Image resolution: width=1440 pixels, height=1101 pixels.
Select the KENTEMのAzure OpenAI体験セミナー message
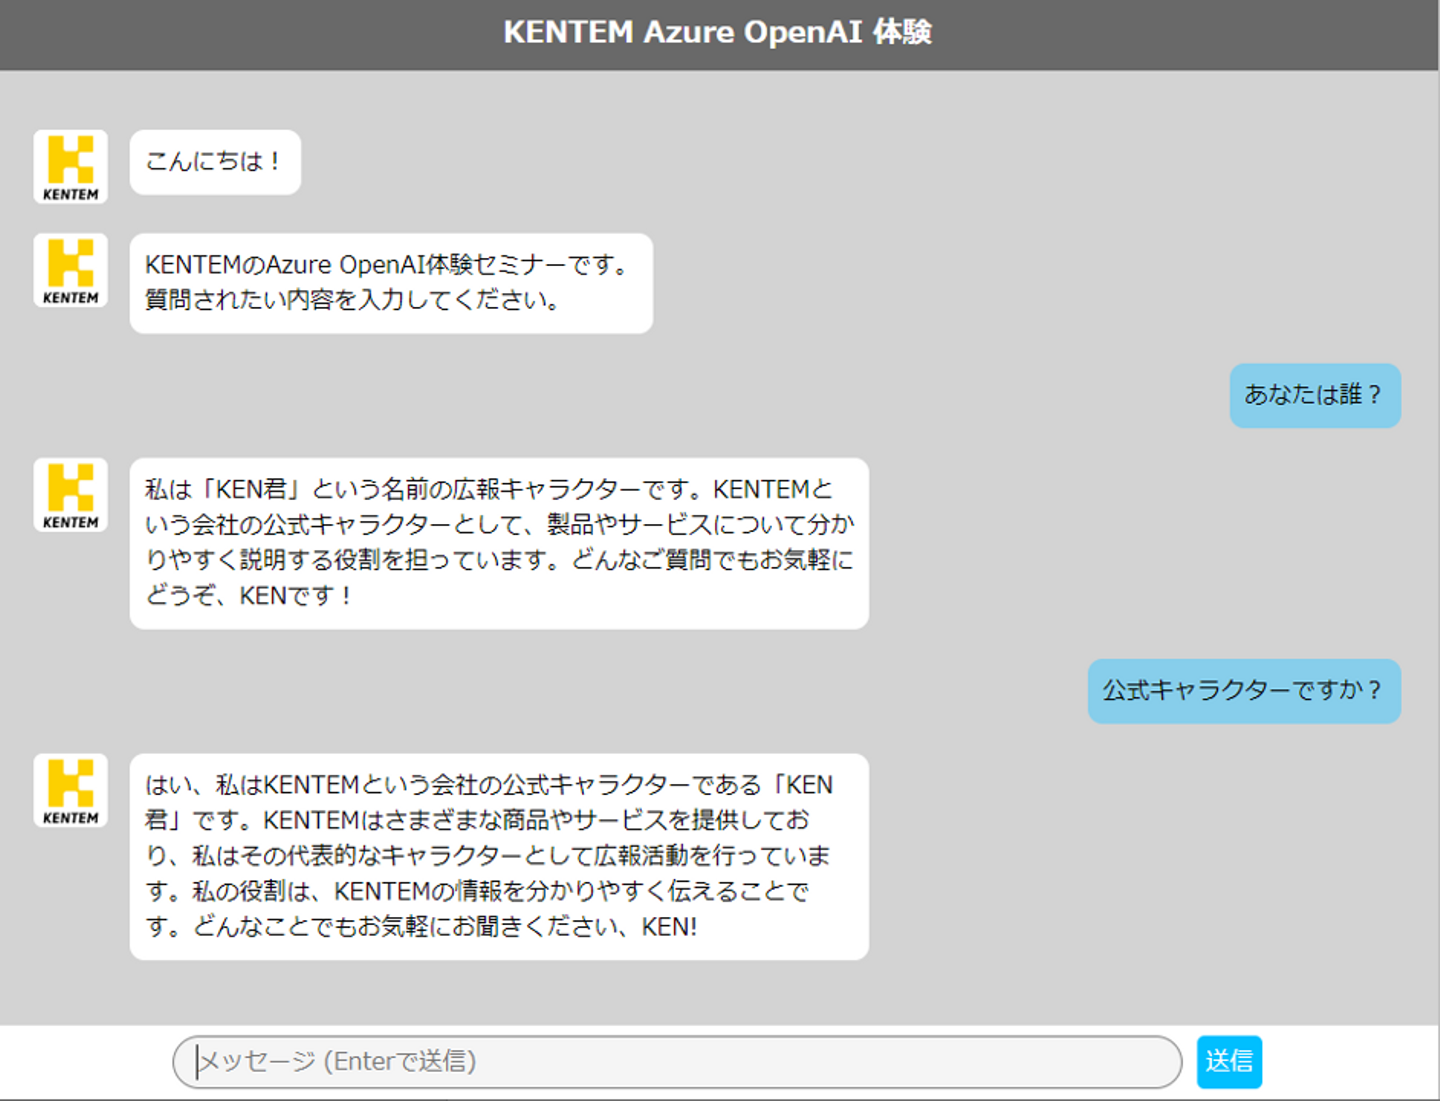pyautogui.click(x=391, y=283)
